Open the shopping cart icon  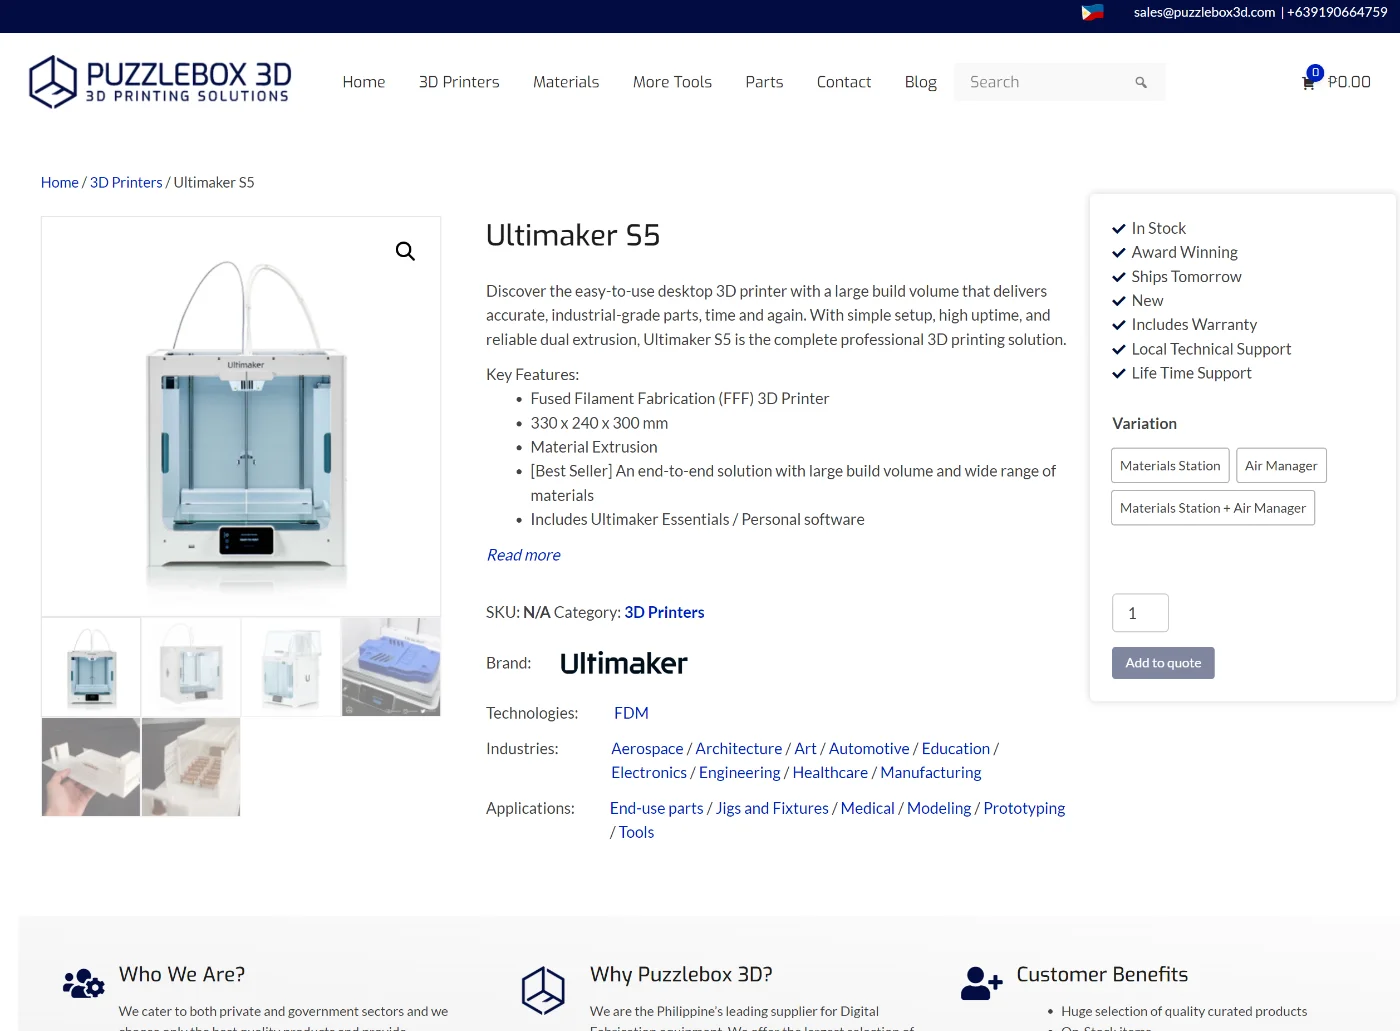tap(1308, 83)
